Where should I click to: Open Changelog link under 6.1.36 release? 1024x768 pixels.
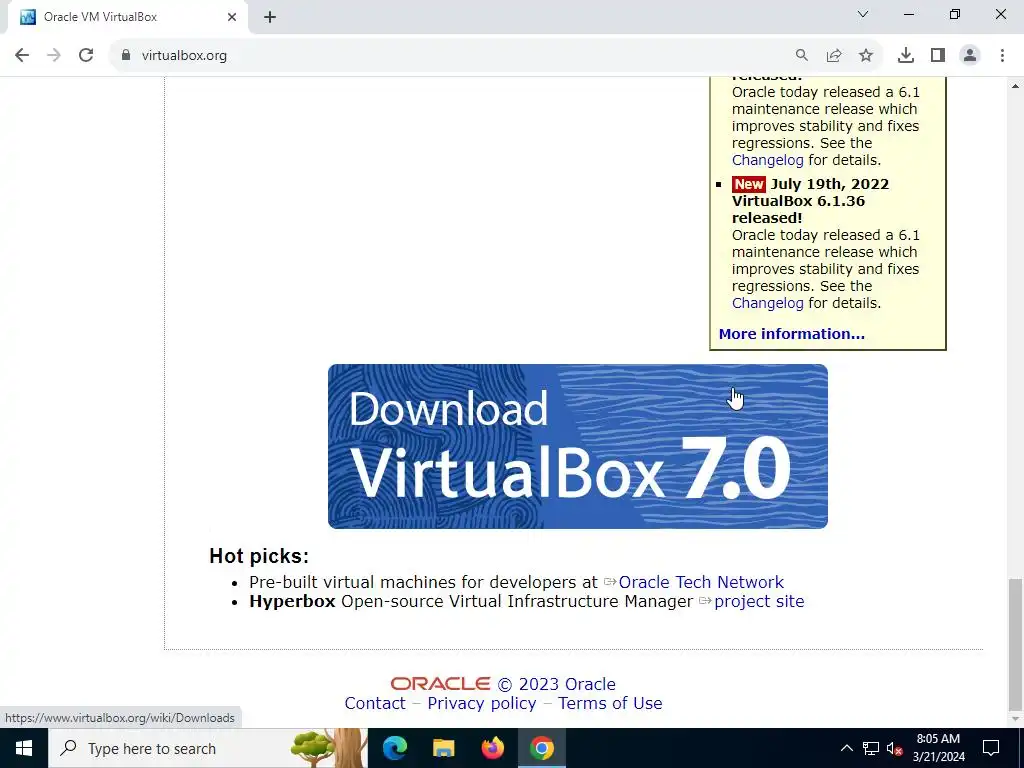(x=767, y=303)
